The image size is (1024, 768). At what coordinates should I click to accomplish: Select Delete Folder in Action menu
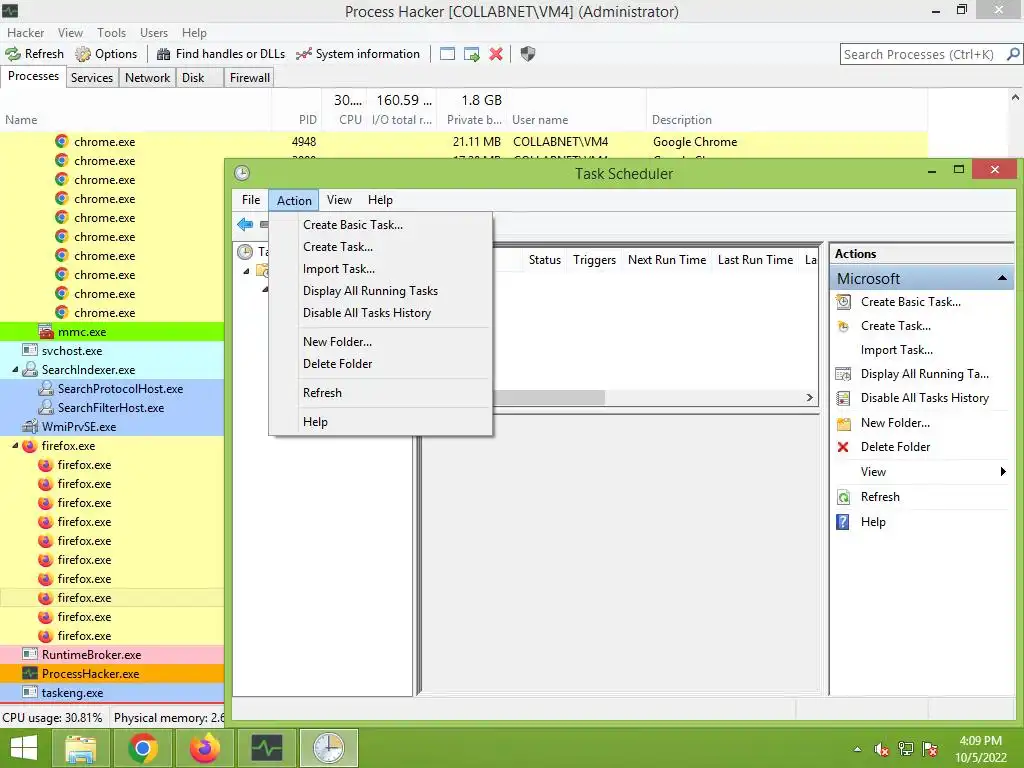(x=380, y=364)
